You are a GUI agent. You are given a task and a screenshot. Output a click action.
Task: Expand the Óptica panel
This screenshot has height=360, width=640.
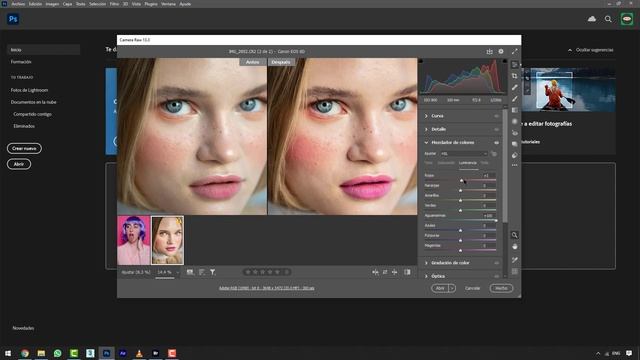point(426,276)
